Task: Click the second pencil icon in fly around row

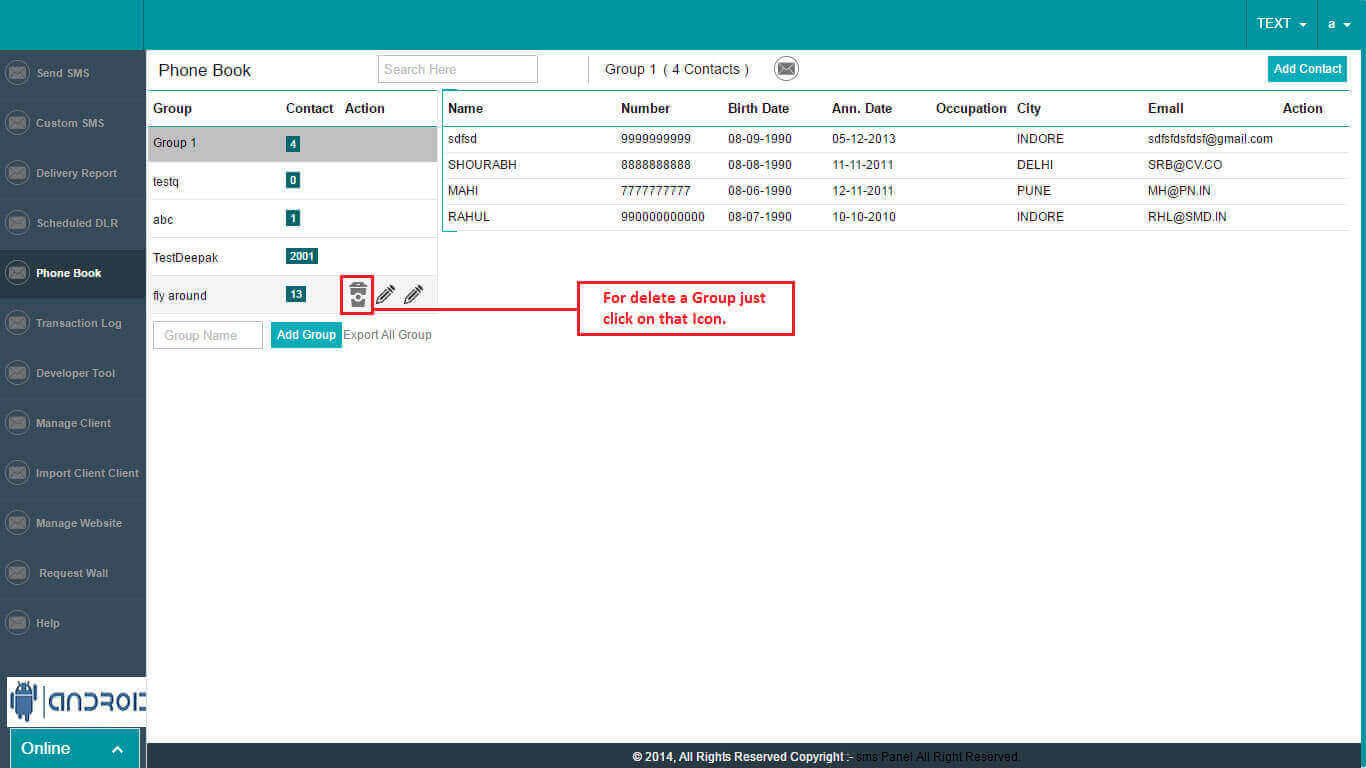Action: [x=413, y=294]
